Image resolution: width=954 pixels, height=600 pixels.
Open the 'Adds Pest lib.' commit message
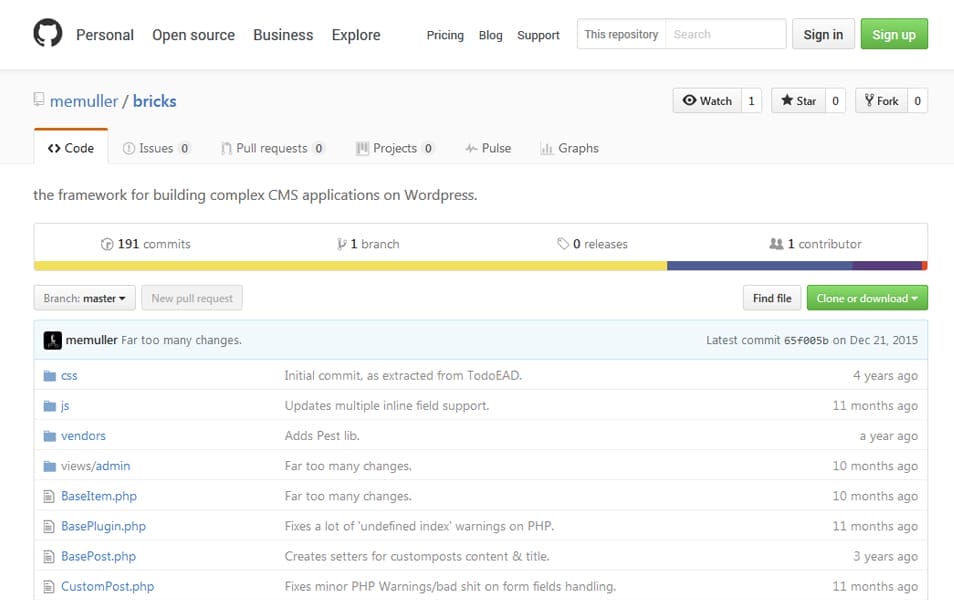click(322, 436)
